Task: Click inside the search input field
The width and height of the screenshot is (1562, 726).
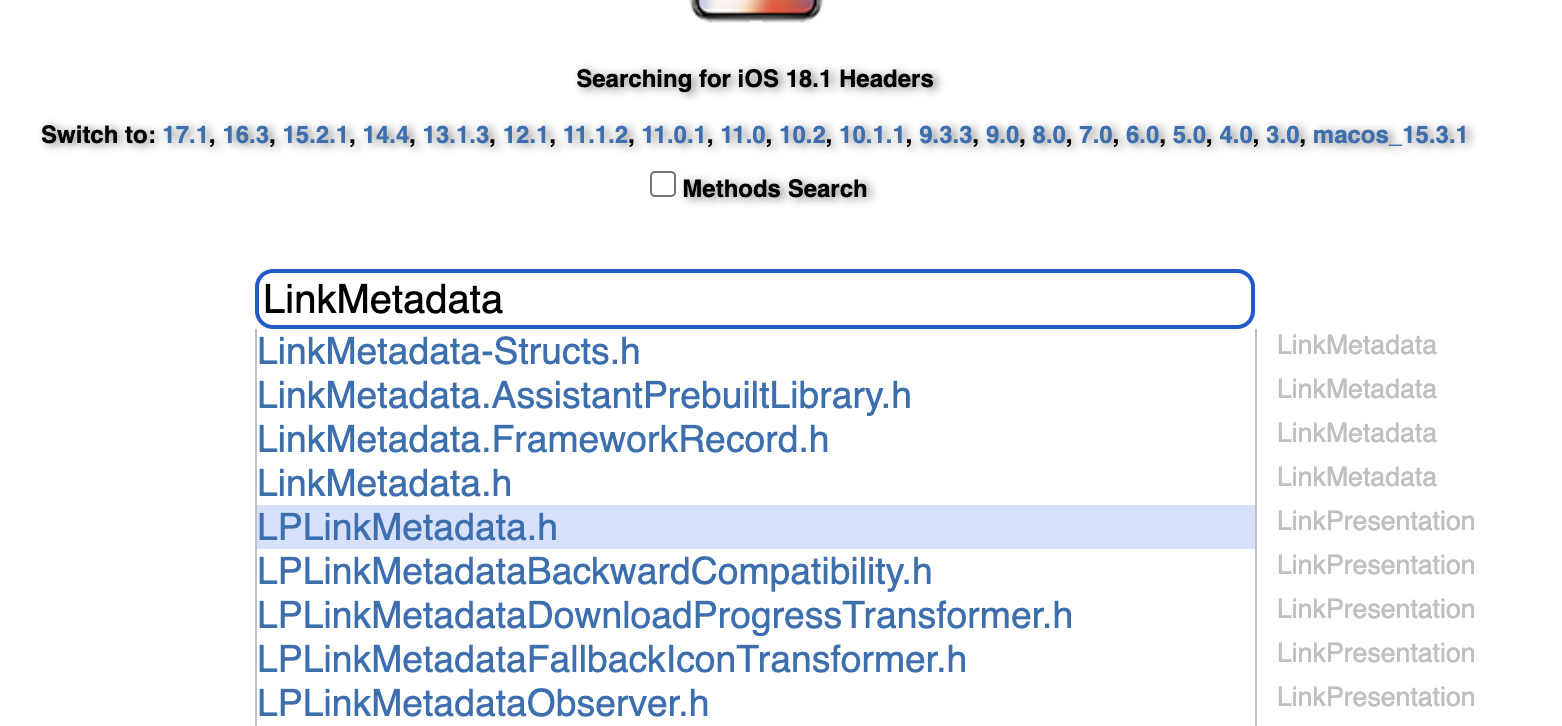Action: coord(754,298)
